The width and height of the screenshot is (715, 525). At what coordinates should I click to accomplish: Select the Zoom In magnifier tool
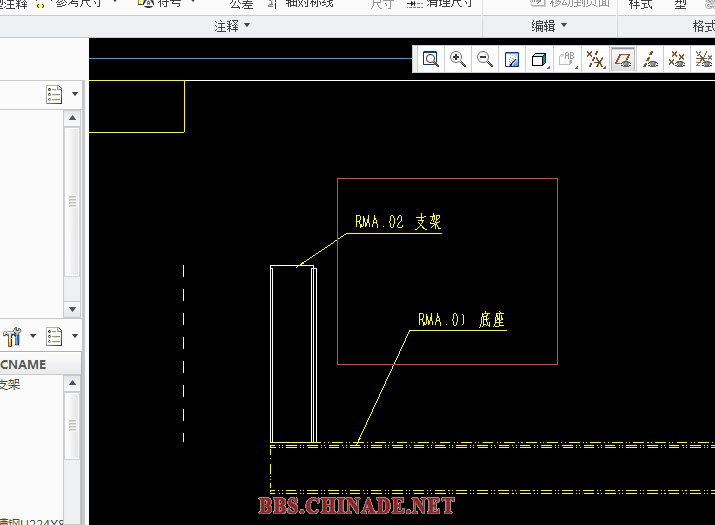pyautogui.click(x=458, y=60)
